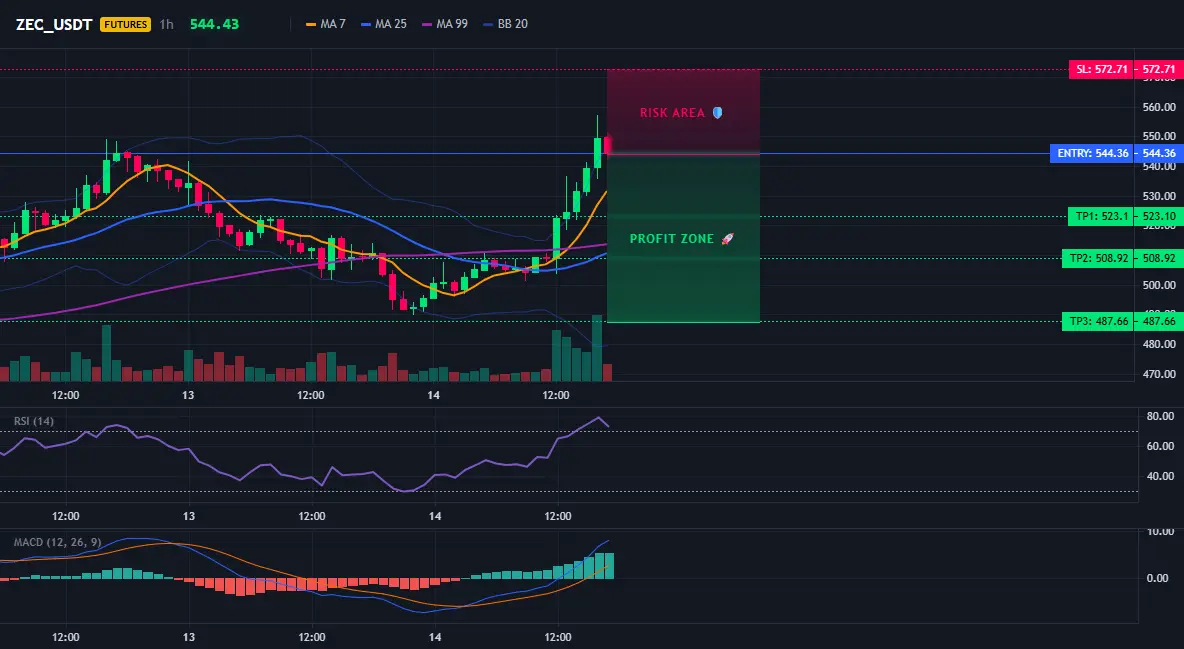The width and height of the screenshot is (1184, 649).
Task: Toggle the BB 20 legend entry
Action: (x=505, y=24)
